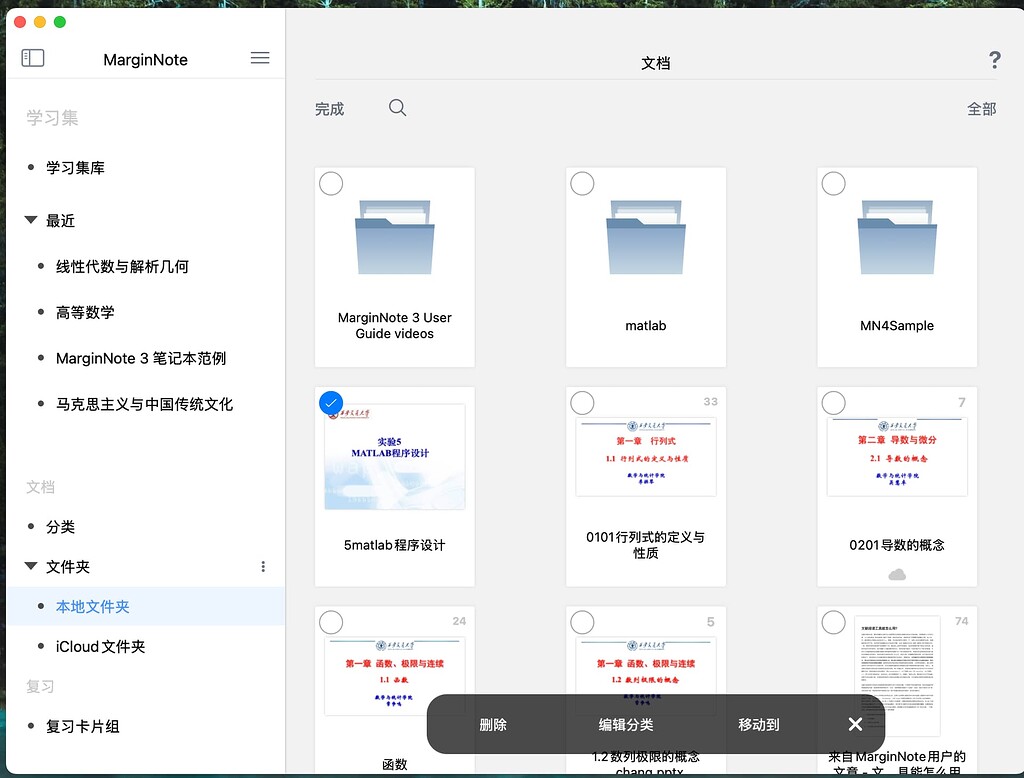Collapse the sidebar with the panel icon
The width and height of the screenshot is (1024, 778).
32,57
